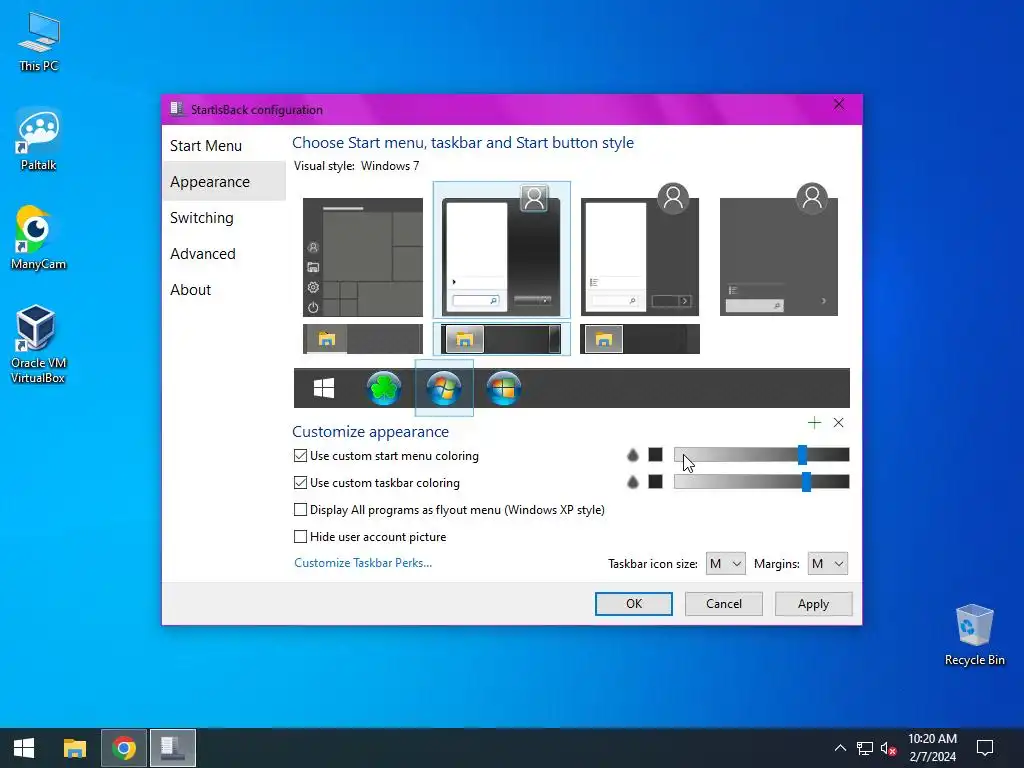
Task: Select the ManyCam desktop shortcut
Action: (39, 238)
